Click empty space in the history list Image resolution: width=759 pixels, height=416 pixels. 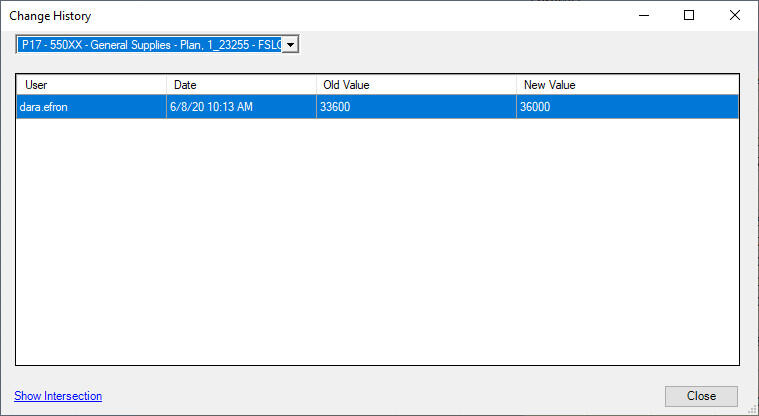pos(377,240)
